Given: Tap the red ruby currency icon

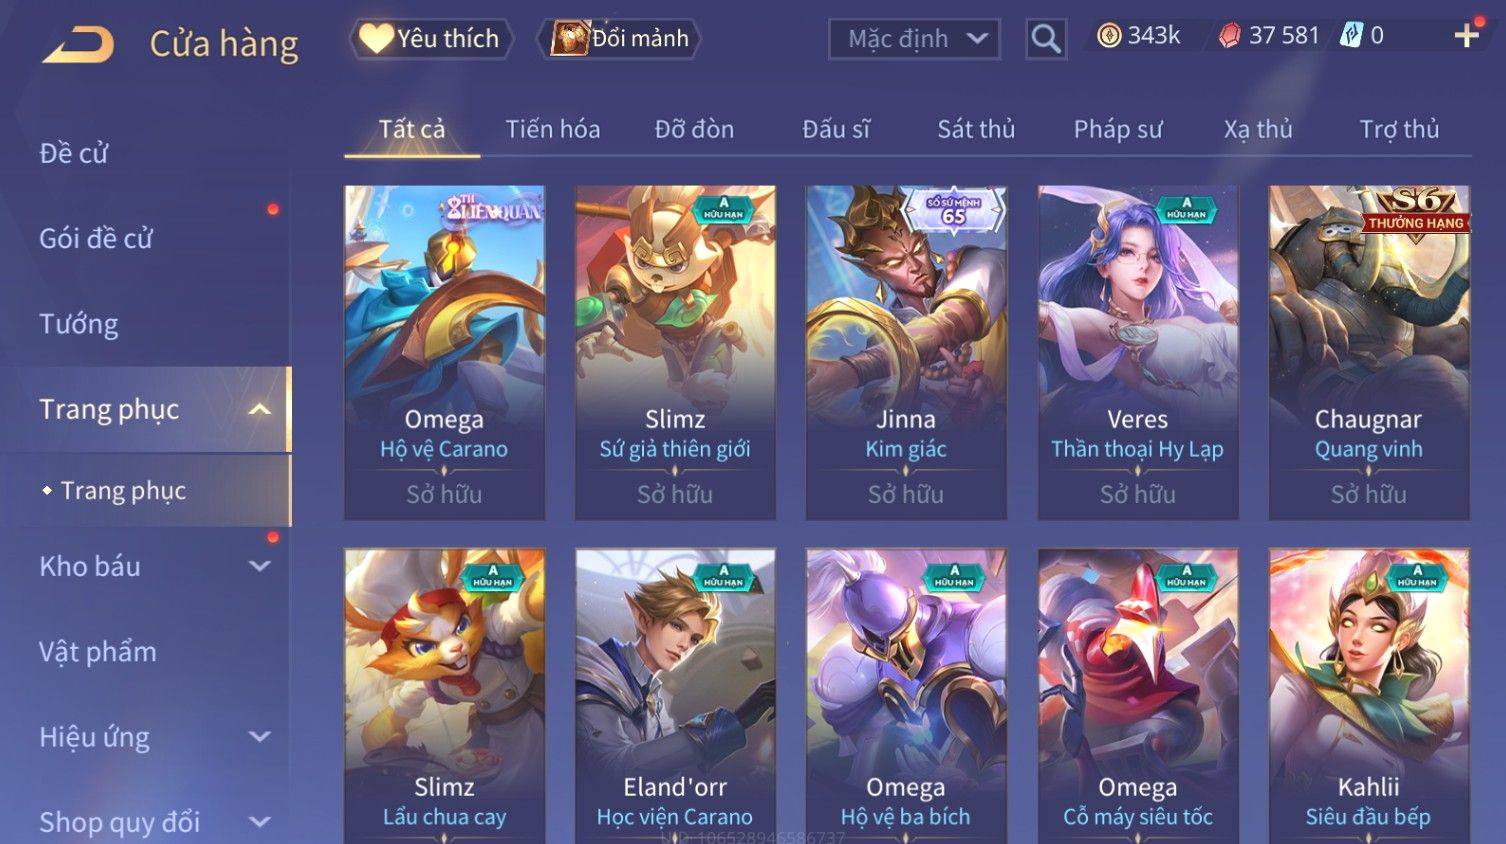Looking at the screenshot, I should [1230, 36].
